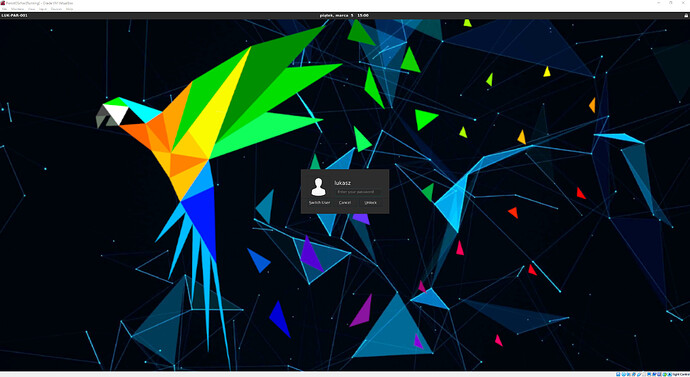Open the shared folders status icon
The width and height of the screenshot is (690, 377).
(644, 374)
